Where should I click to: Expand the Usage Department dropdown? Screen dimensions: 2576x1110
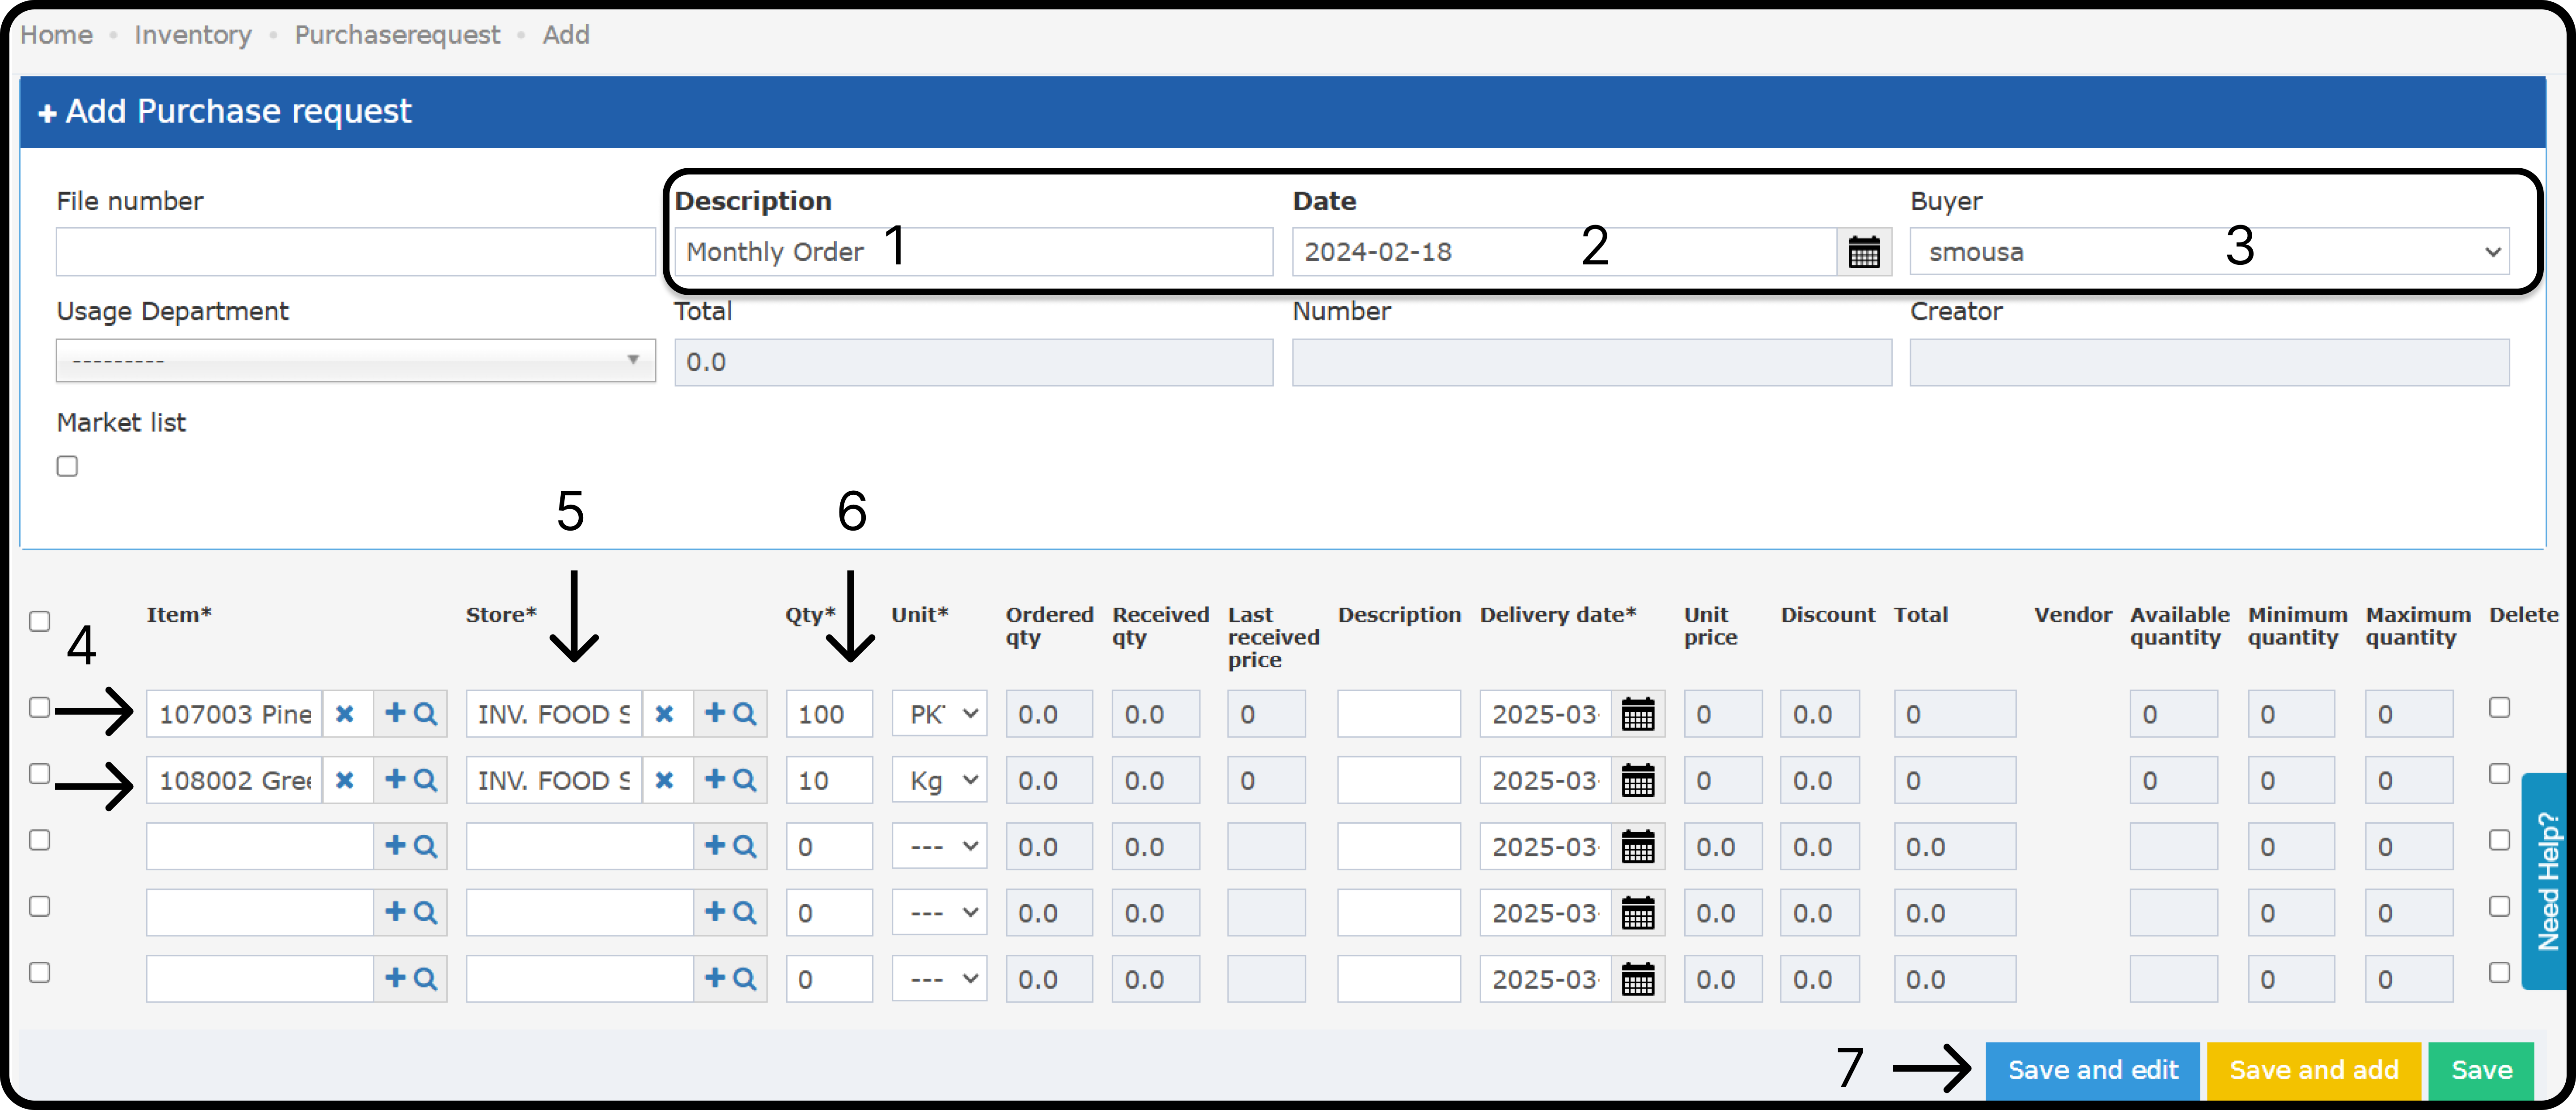coord(356,361)
